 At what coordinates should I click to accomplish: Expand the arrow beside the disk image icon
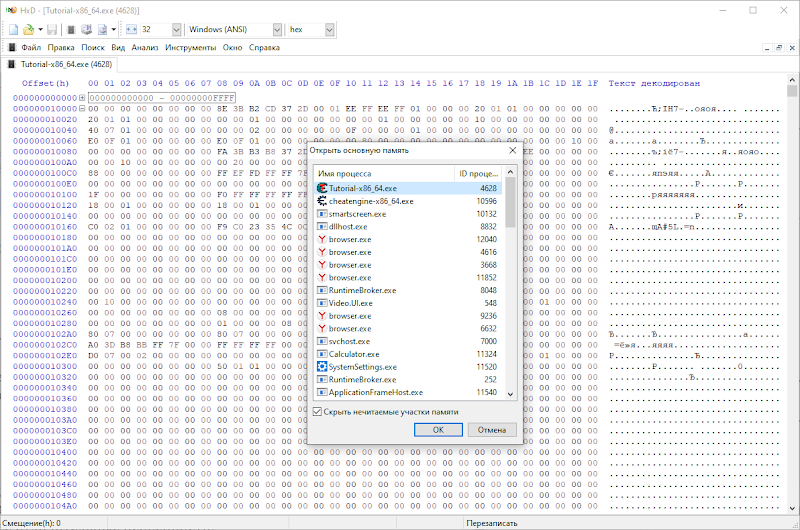[114, 30]
